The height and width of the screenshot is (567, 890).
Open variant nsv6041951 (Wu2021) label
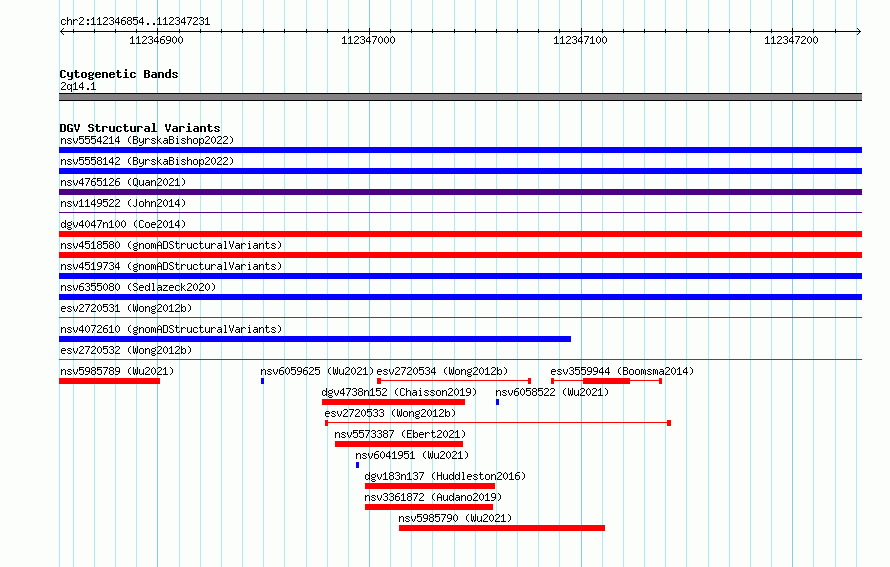pos(412,455)
